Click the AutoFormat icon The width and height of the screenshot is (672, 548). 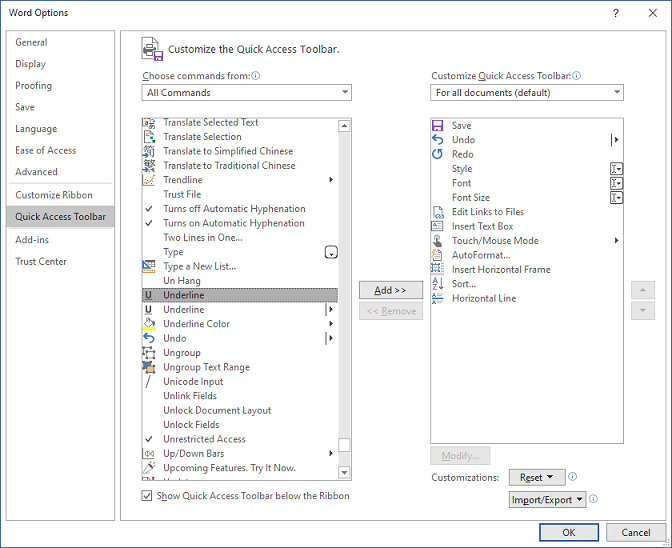click(437, 255)
